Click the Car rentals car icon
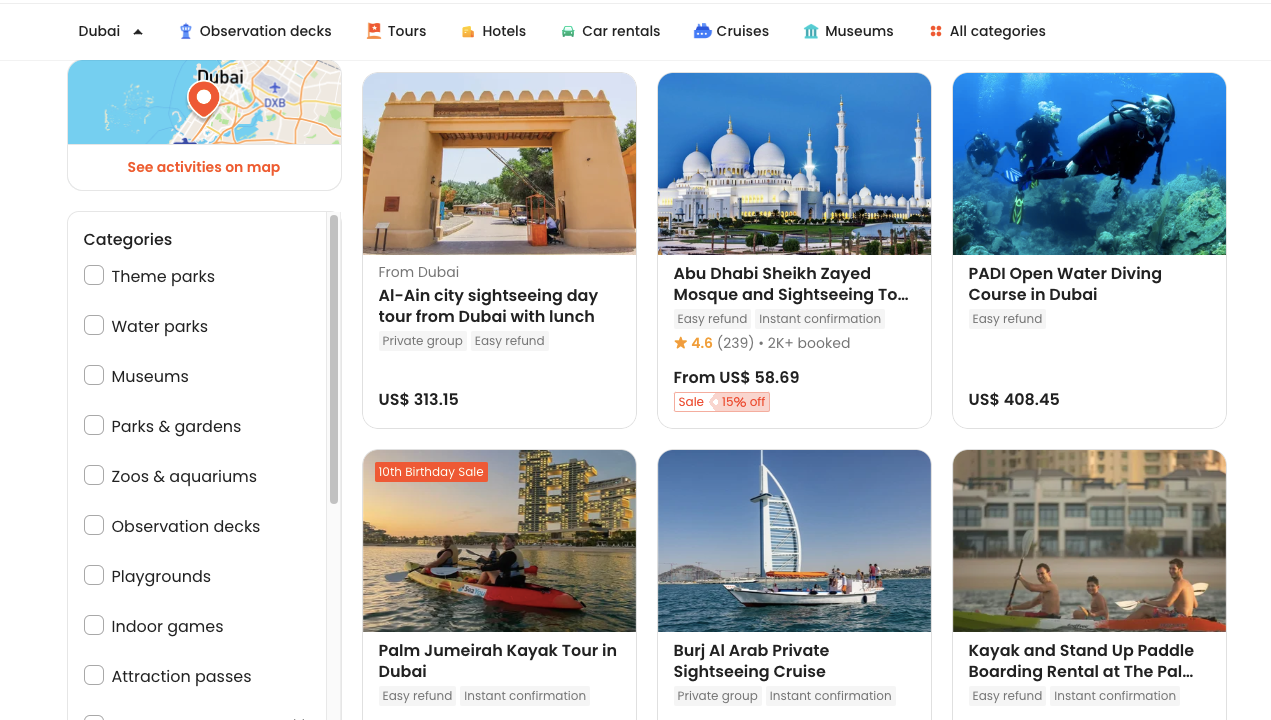Viewport: 1271px width, 720px height. tap(568, 32)
